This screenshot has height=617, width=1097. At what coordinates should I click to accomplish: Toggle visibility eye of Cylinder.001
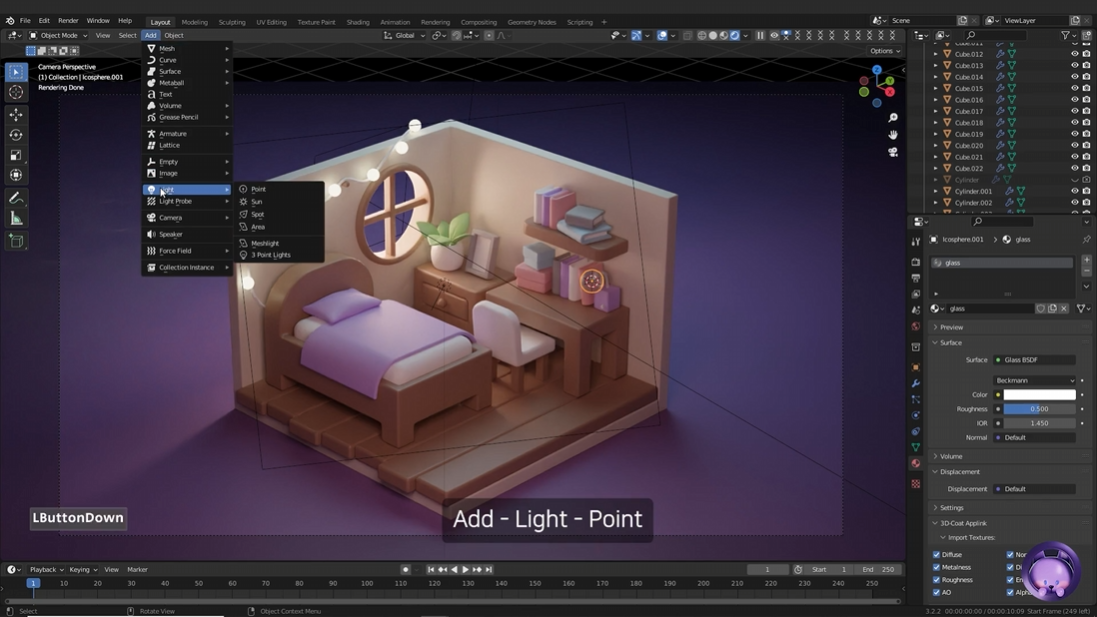point(1075,191)
